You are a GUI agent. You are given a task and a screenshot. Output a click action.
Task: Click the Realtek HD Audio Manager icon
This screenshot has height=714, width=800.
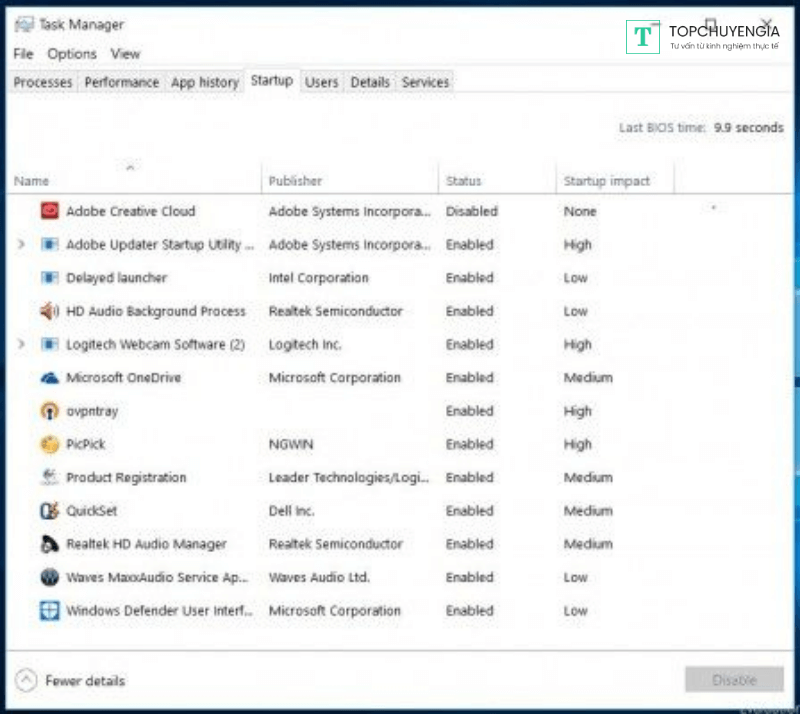tap(50, 544)
